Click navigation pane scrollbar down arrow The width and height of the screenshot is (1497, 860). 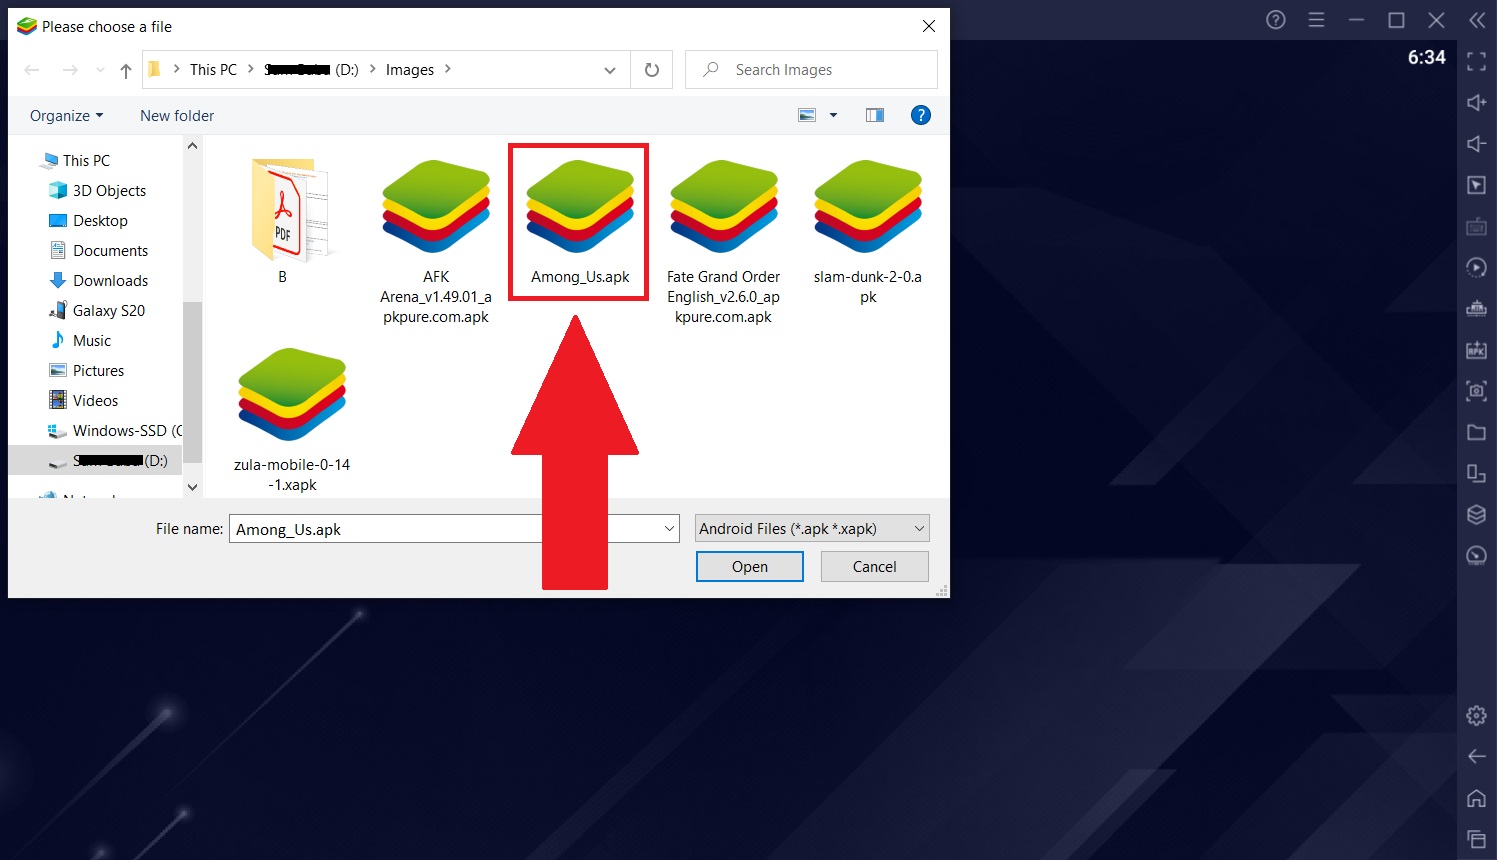click(x=192, y=487)
